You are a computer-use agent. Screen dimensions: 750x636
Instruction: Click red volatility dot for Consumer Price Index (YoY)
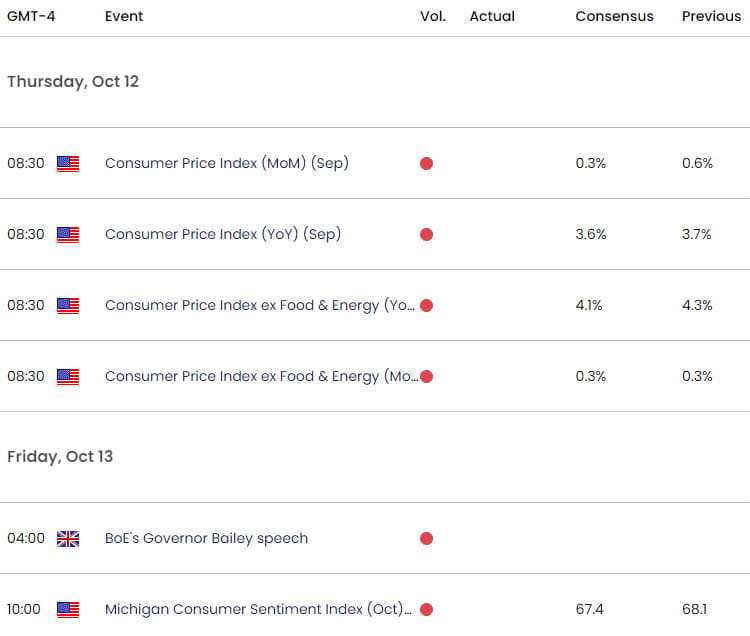coord(426,234)
